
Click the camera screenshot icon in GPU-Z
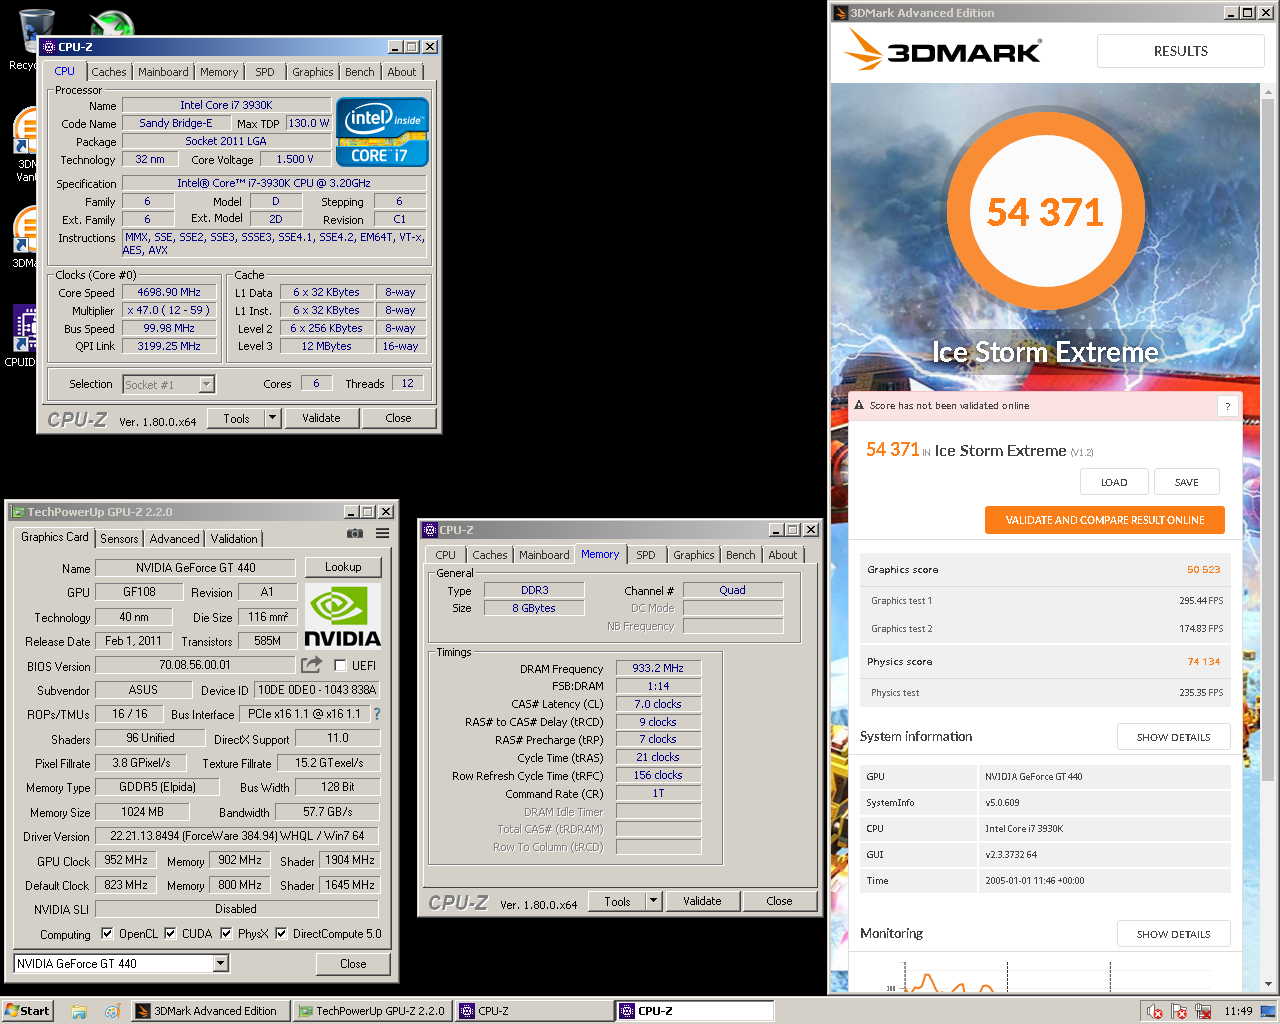click(354, 534)
